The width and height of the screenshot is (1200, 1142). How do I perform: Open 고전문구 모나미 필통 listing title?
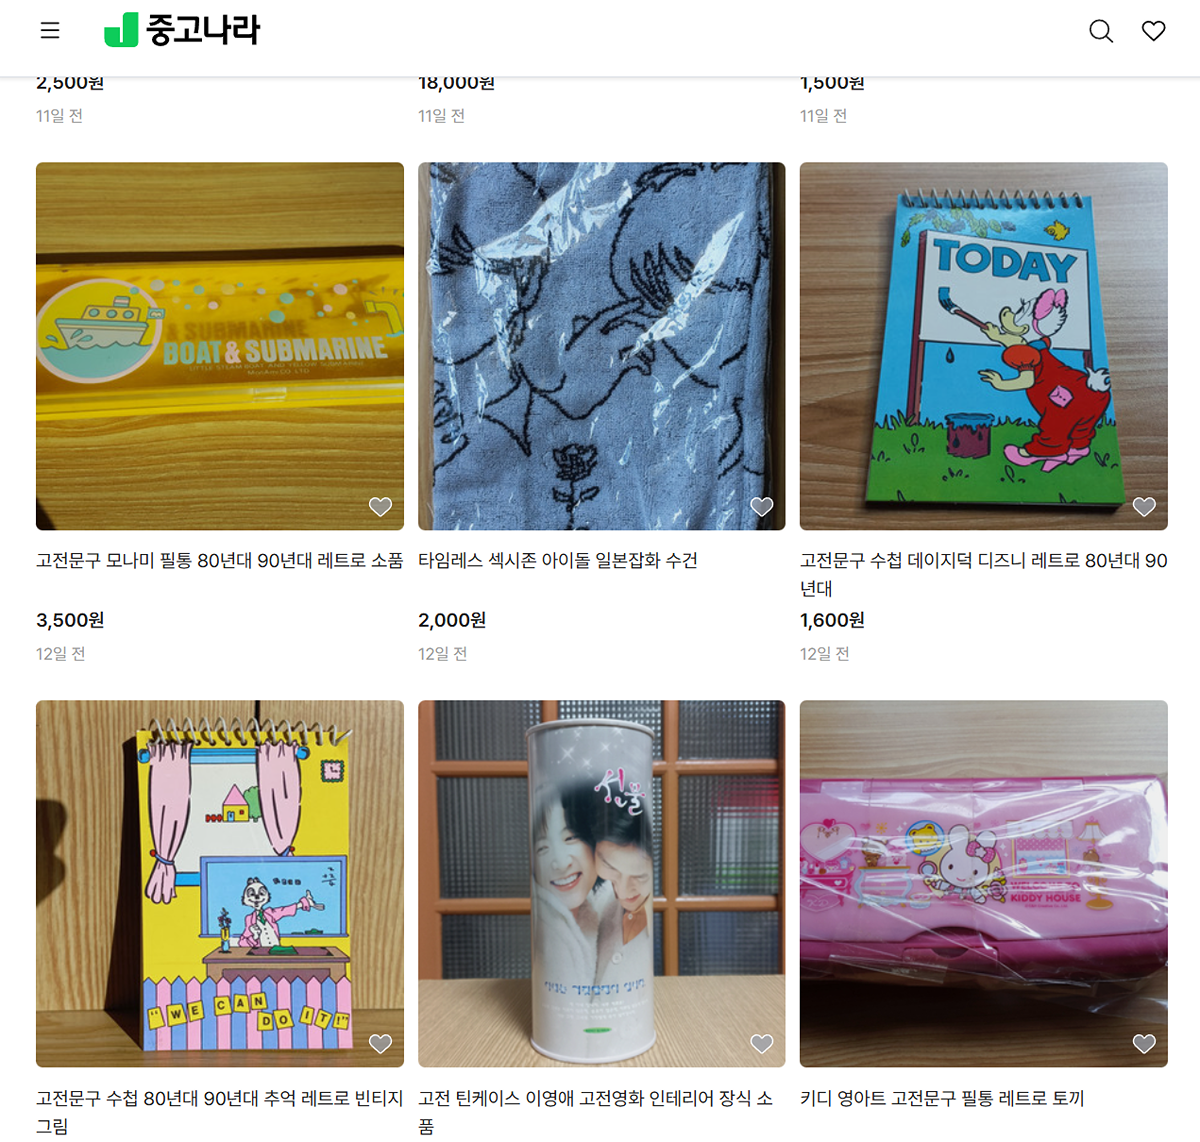coord(220,560)
